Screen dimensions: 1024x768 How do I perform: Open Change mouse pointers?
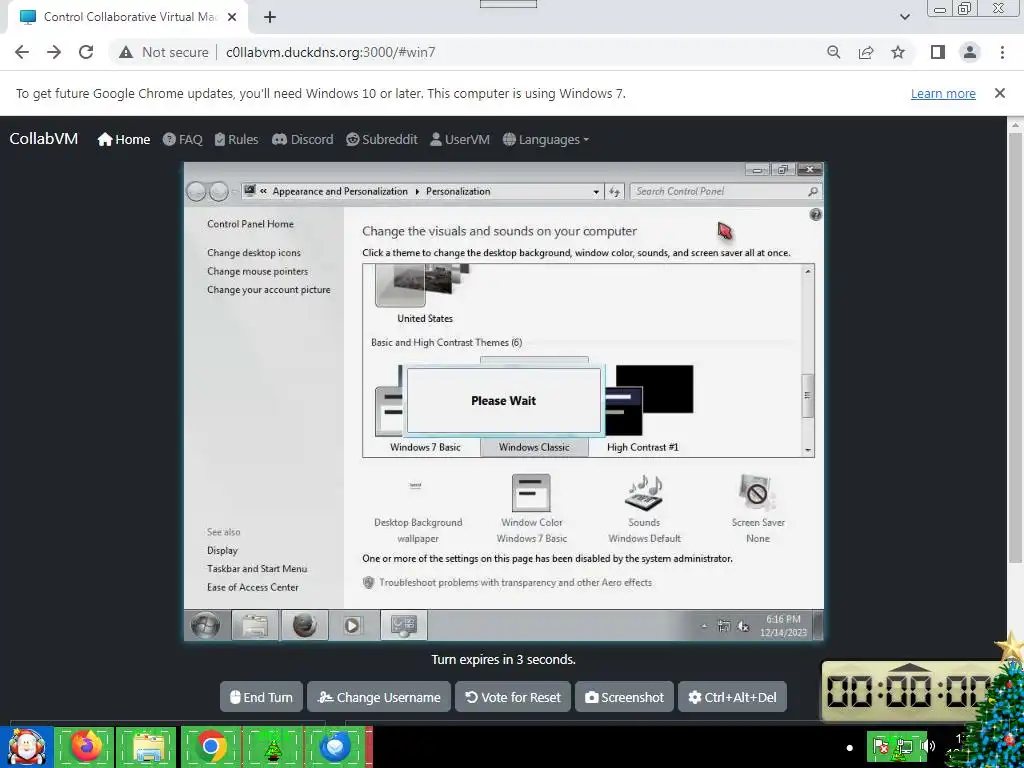point(257,271)
